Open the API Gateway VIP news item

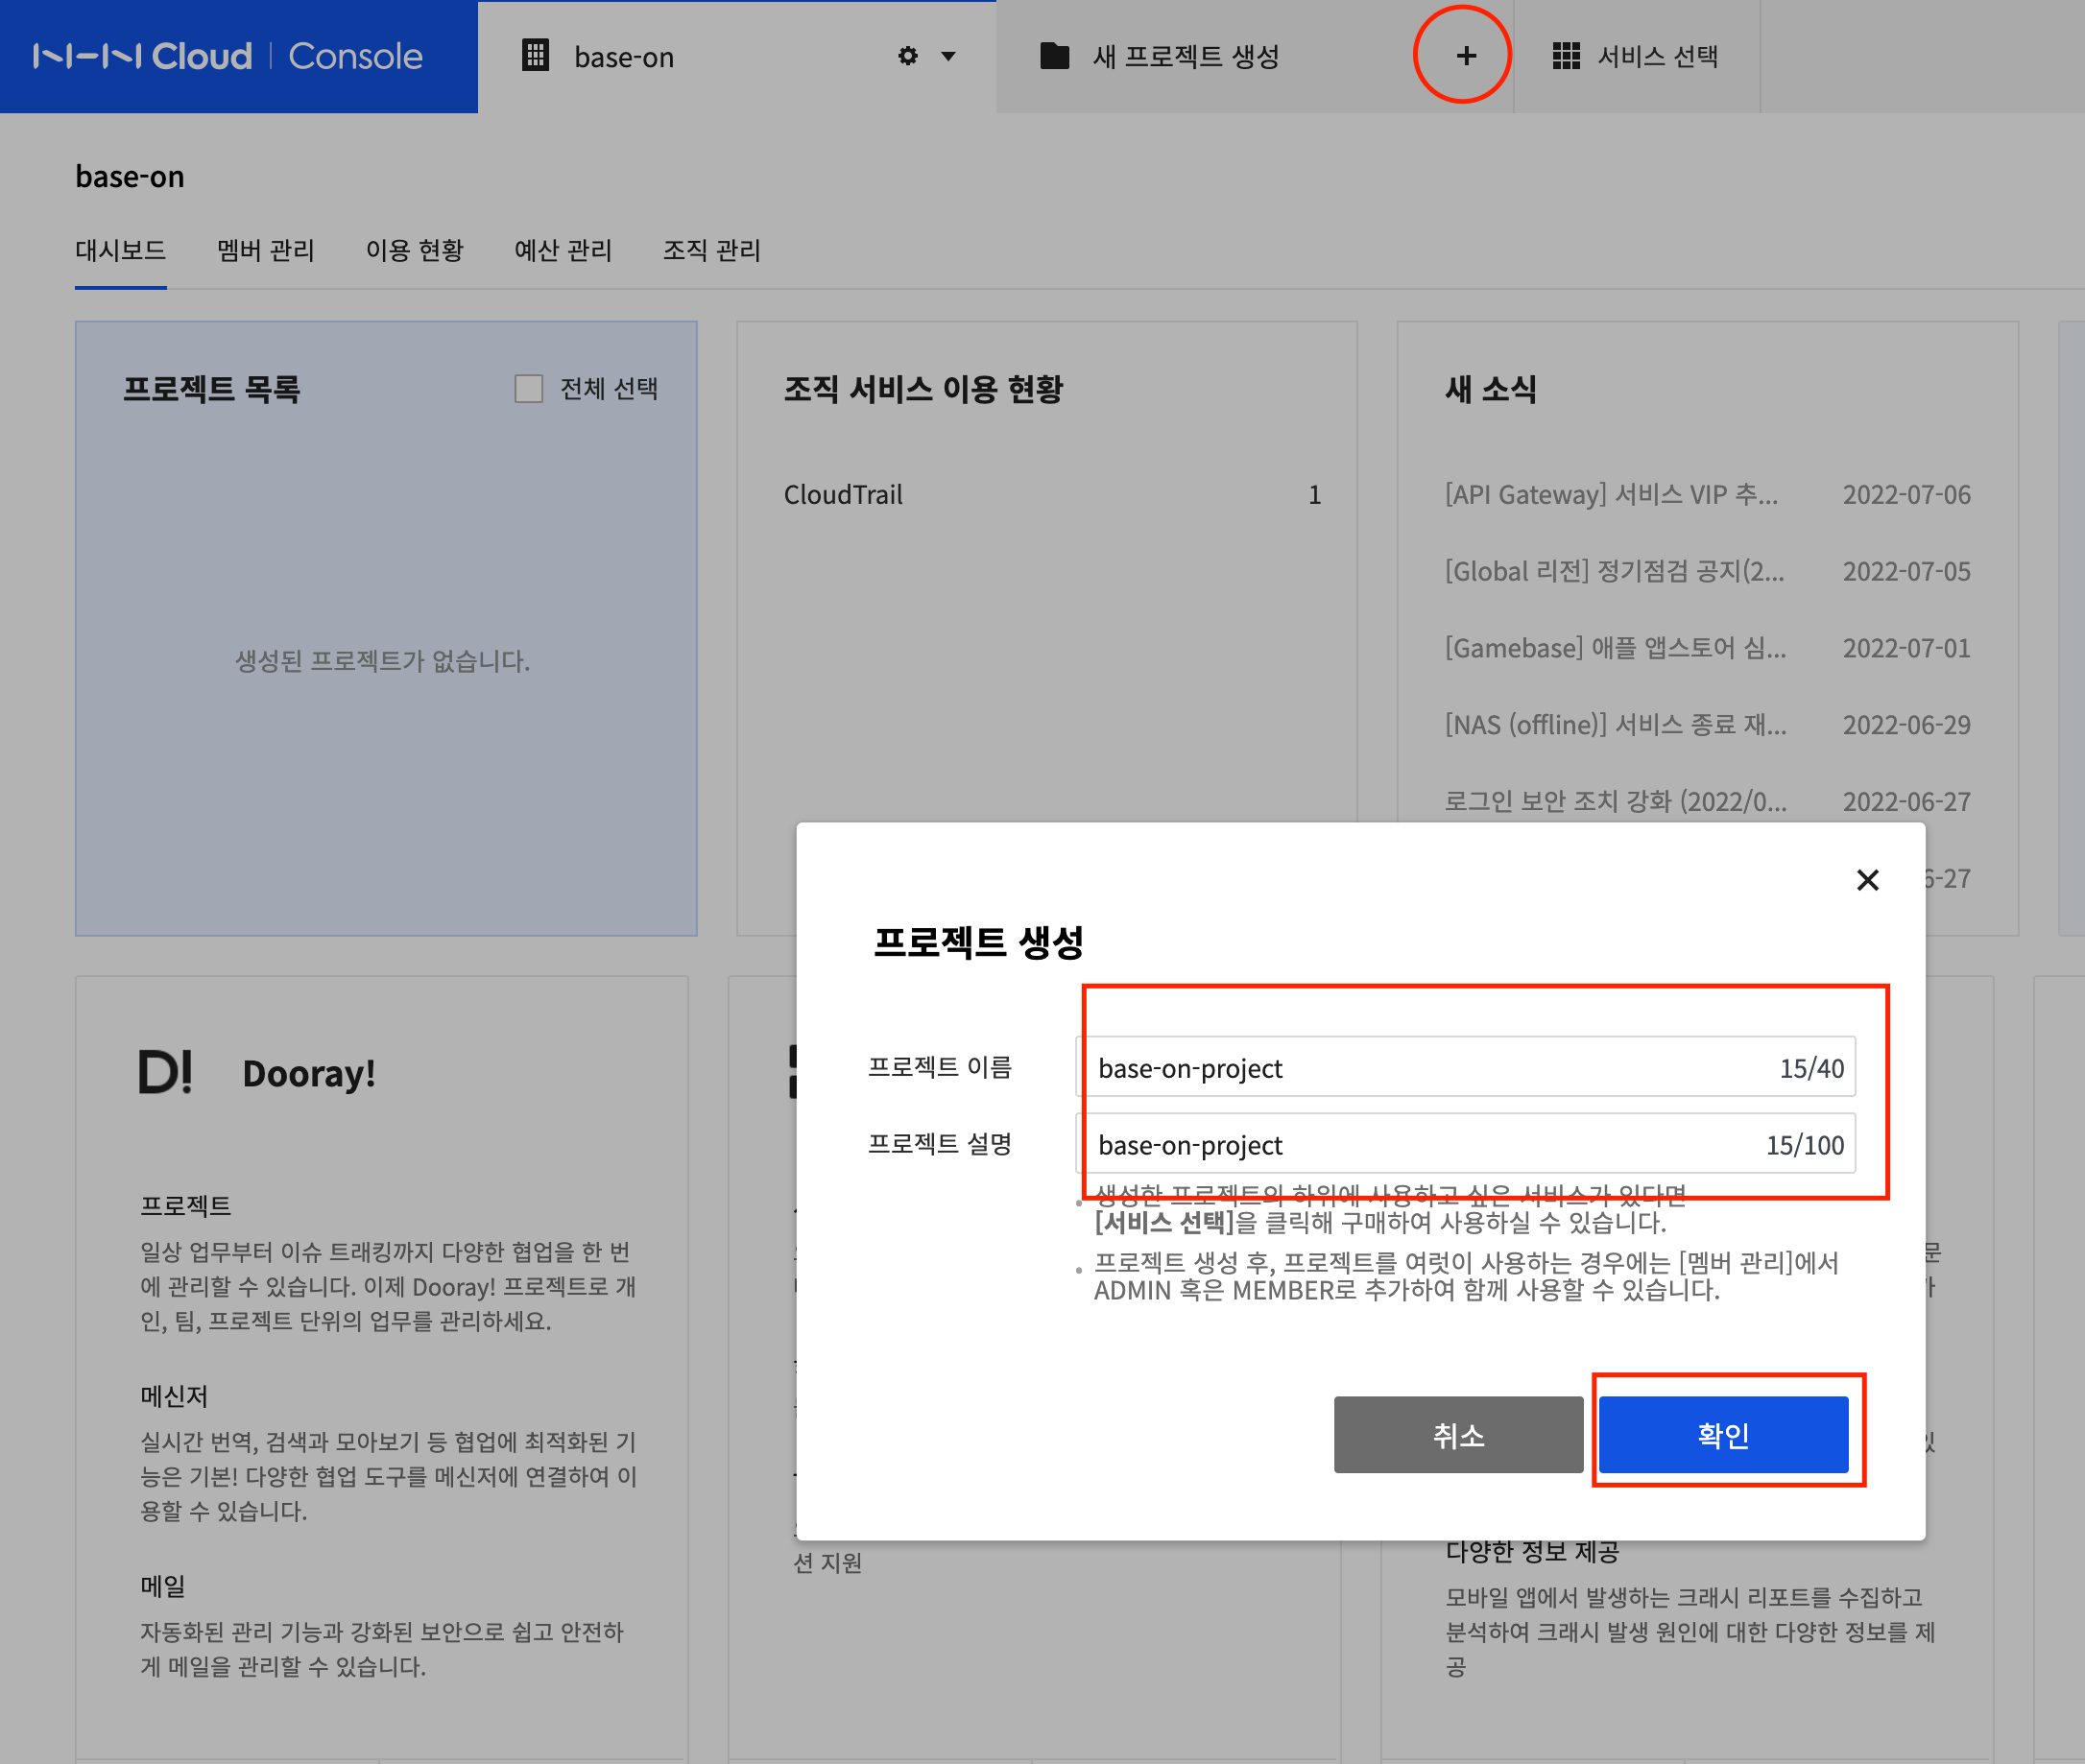(x=1610, y=495)
